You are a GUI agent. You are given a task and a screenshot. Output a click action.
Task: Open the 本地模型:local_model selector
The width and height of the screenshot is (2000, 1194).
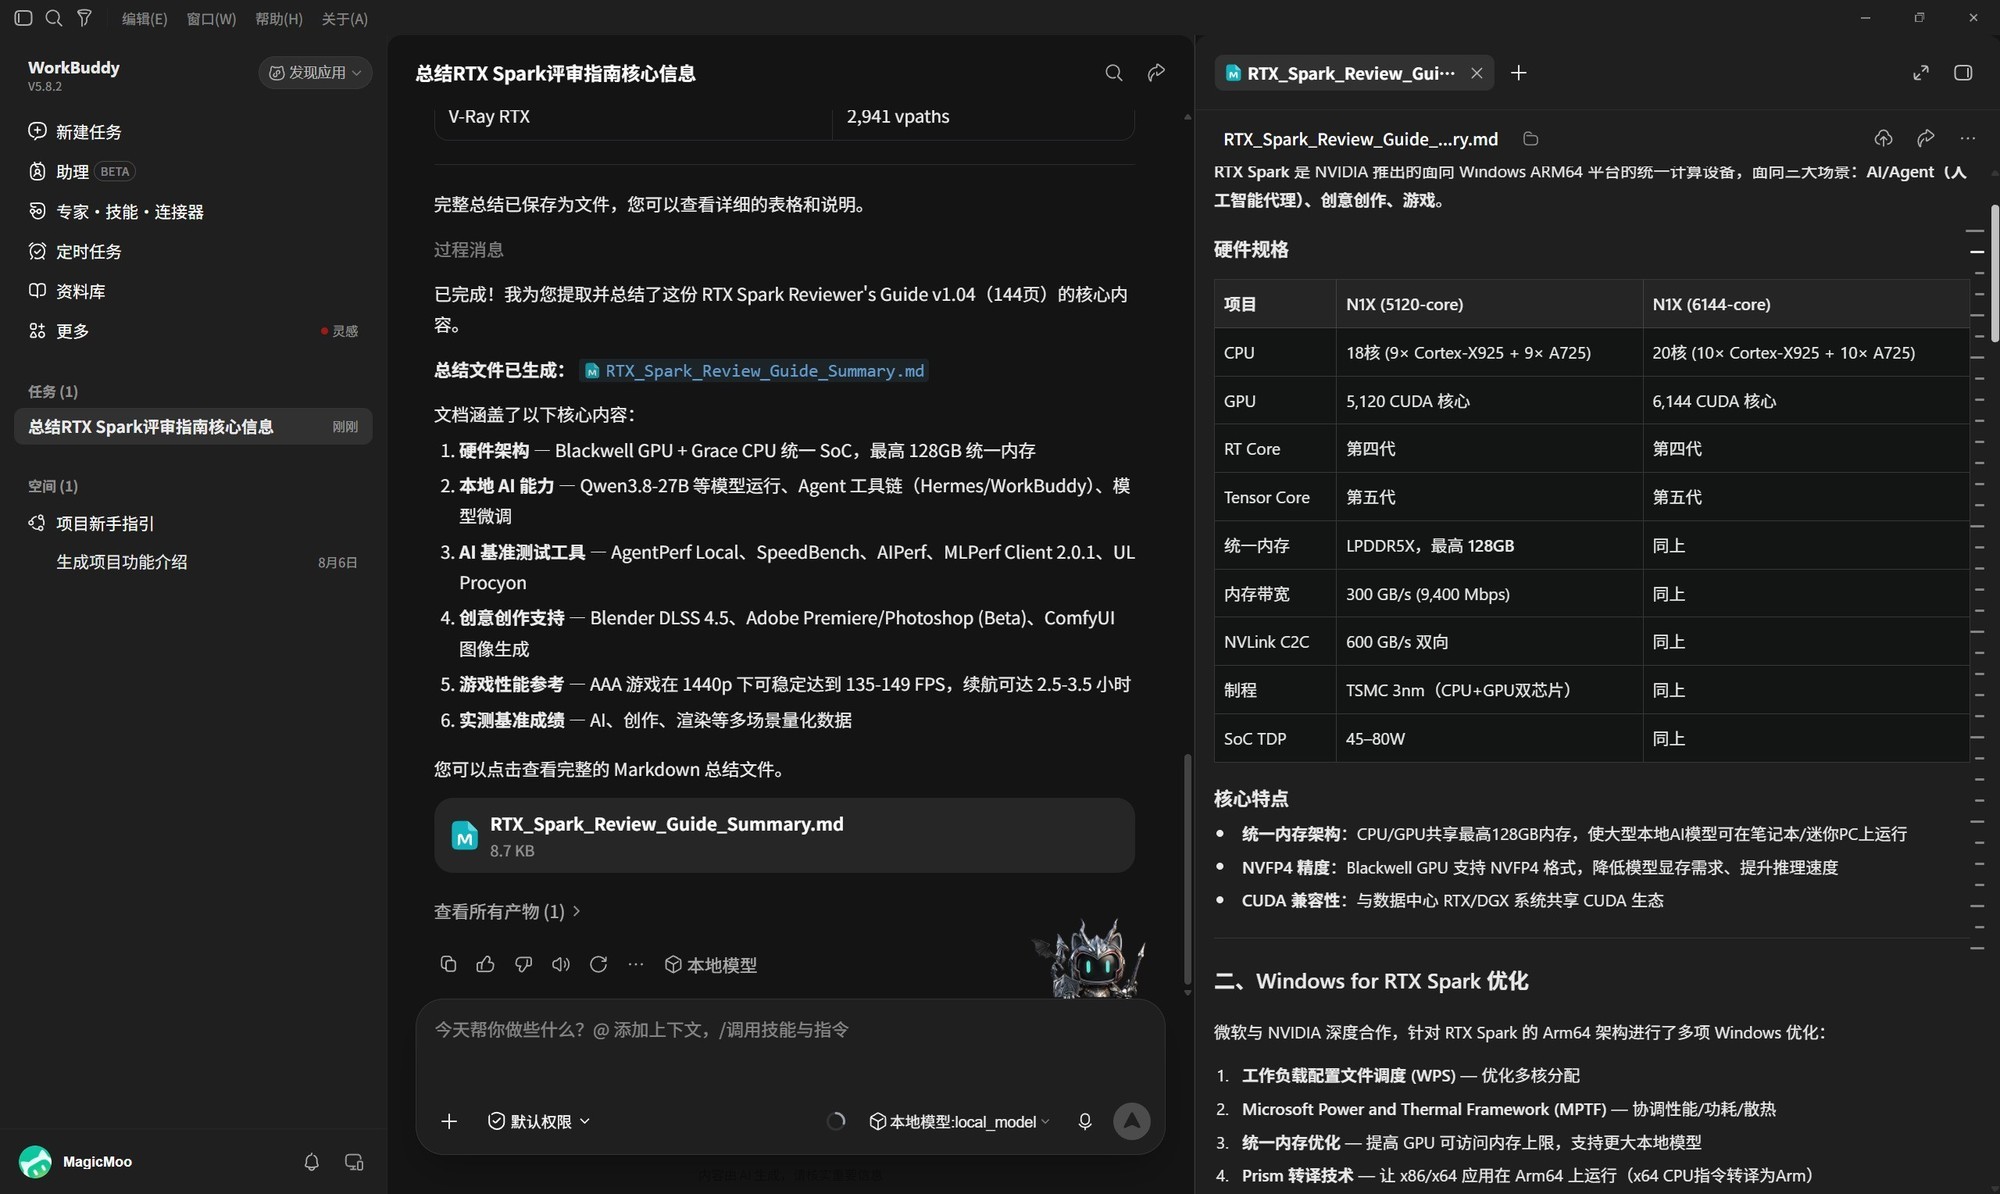click(959, 1121)
